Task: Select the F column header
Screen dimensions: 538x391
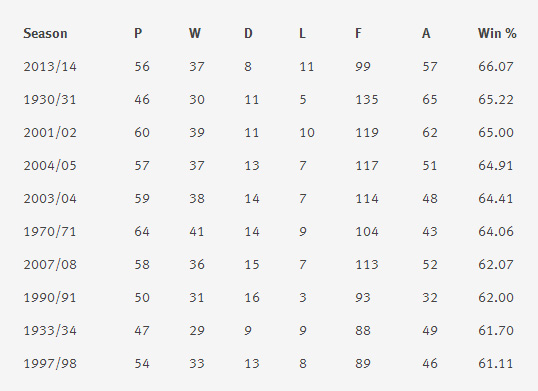Action: point(358,34)
